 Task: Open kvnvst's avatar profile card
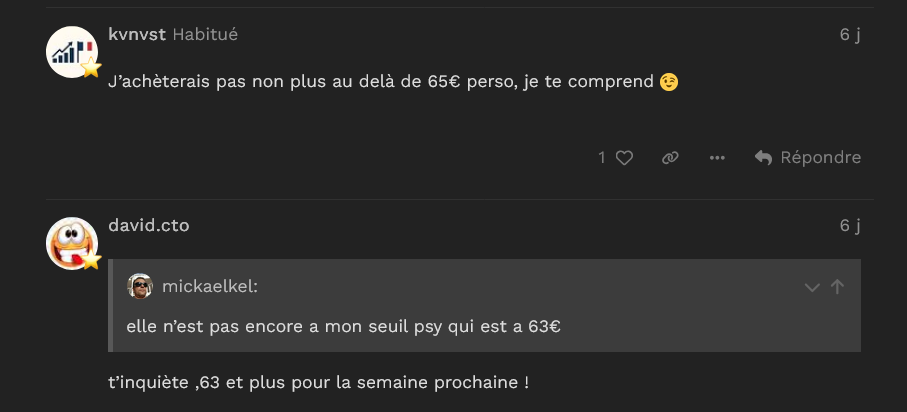(x=73, y=52)
